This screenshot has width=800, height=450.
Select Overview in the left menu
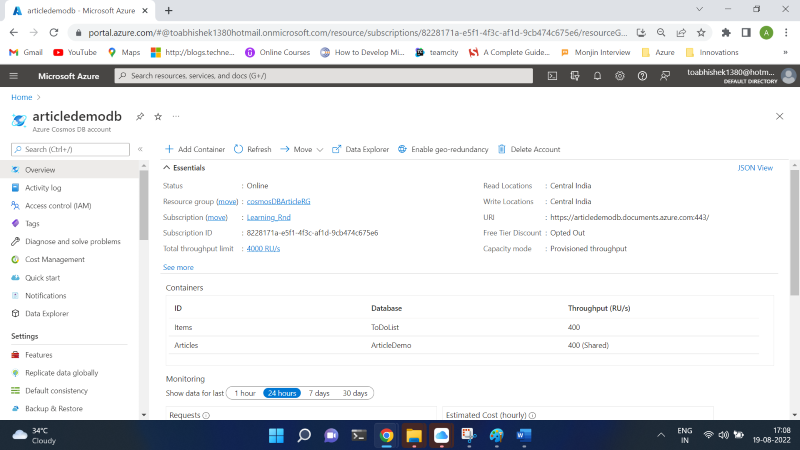(x=69, y=170)
